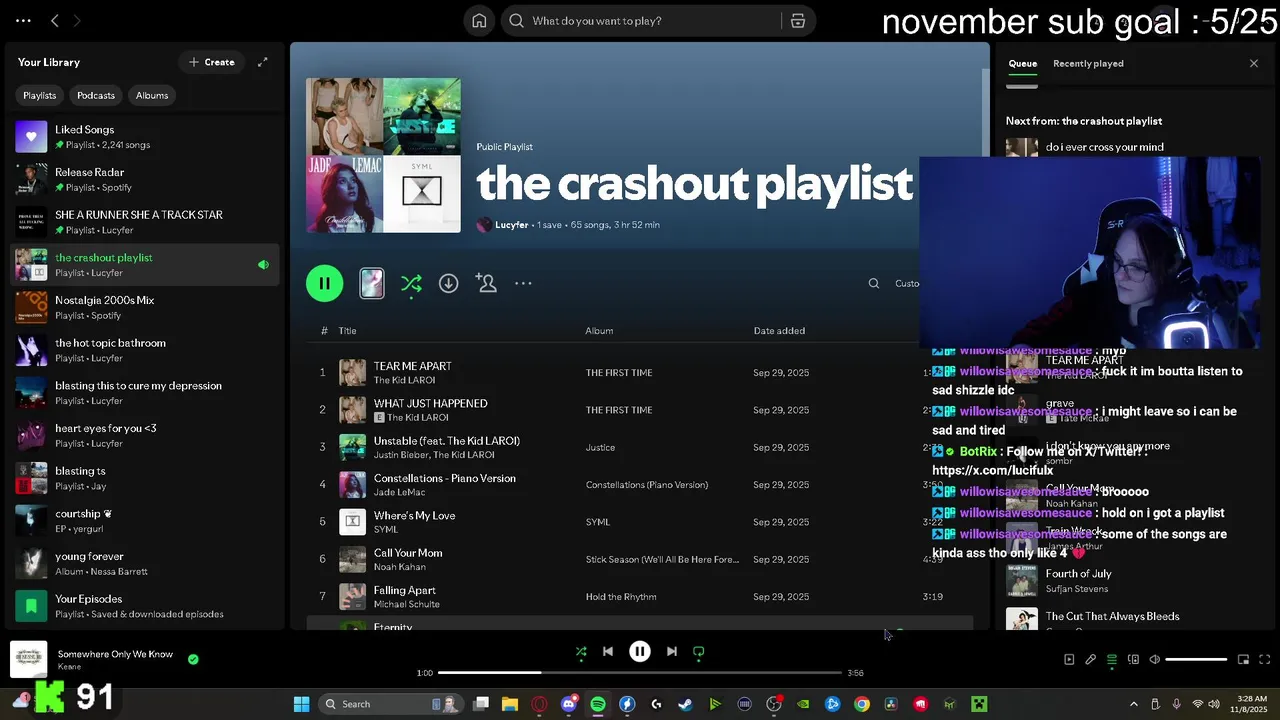
Task: Click the playlist preview cover icon beside pause
Action: coord(371,283)
